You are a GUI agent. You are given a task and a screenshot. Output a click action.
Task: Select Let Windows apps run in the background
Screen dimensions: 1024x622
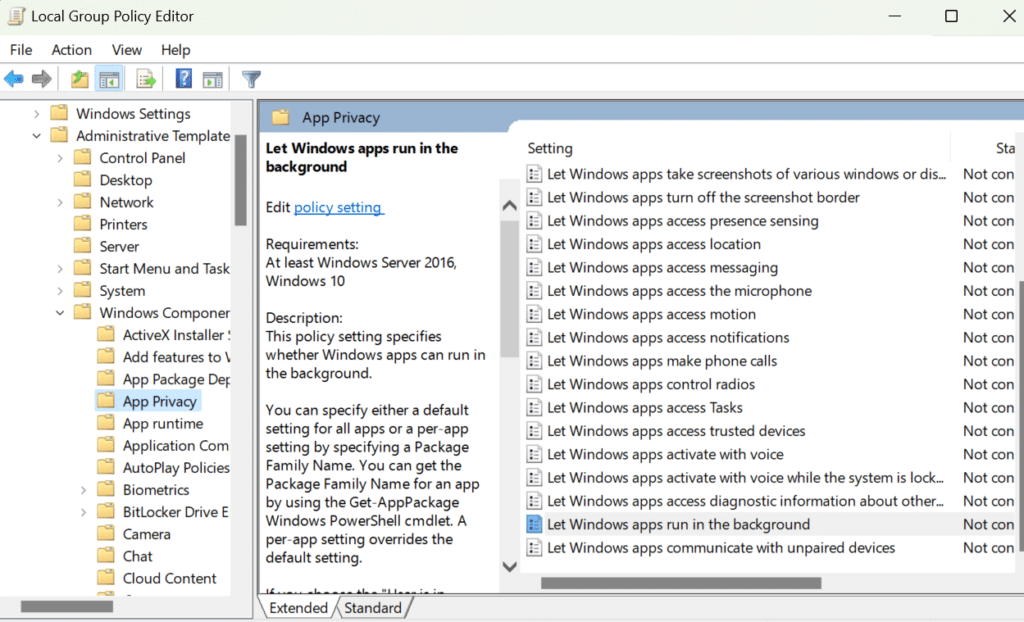pos(679,525)
